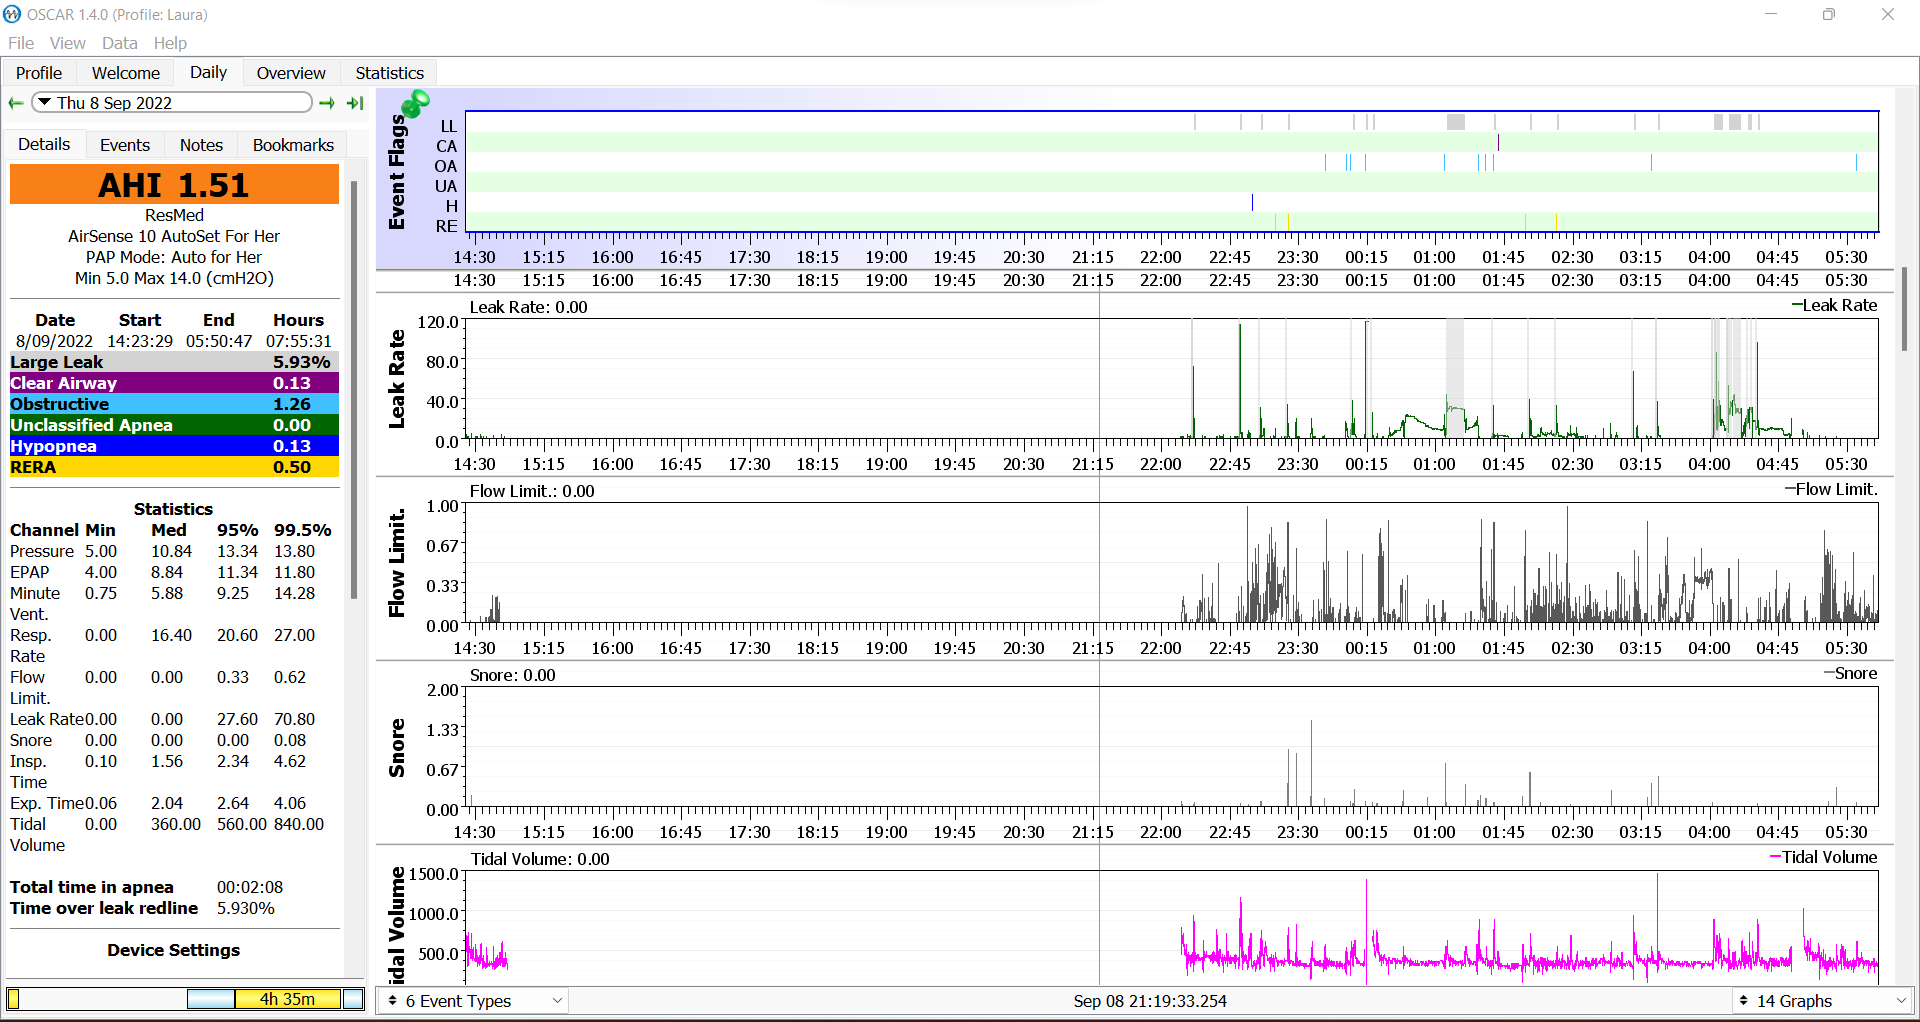Open the Statistics tab

click(390, 73)
